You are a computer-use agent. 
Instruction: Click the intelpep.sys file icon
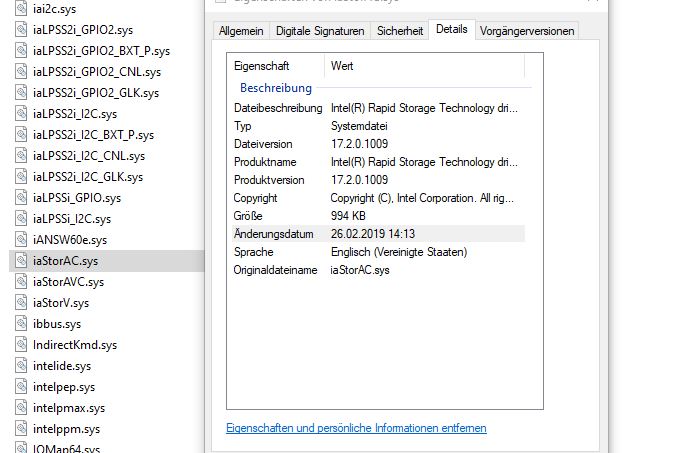21,387
